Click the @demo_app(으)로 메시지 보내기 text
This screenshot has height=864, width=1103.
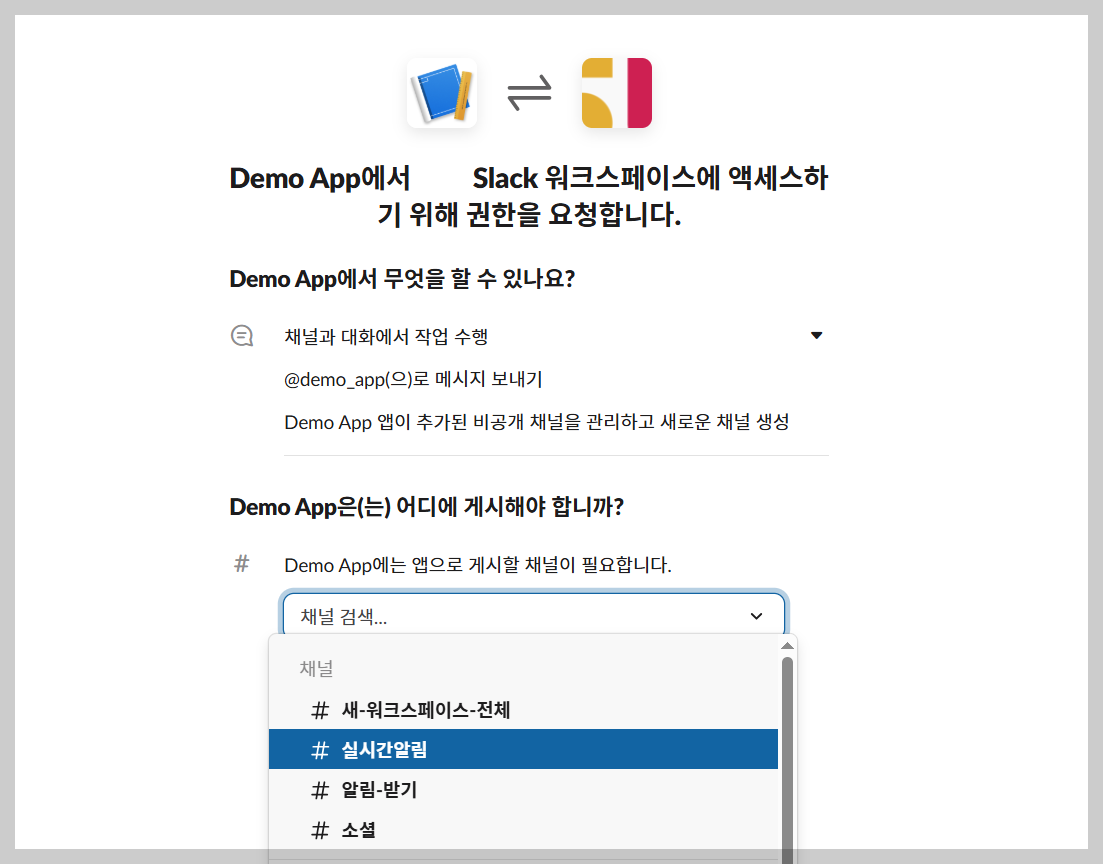413,379
